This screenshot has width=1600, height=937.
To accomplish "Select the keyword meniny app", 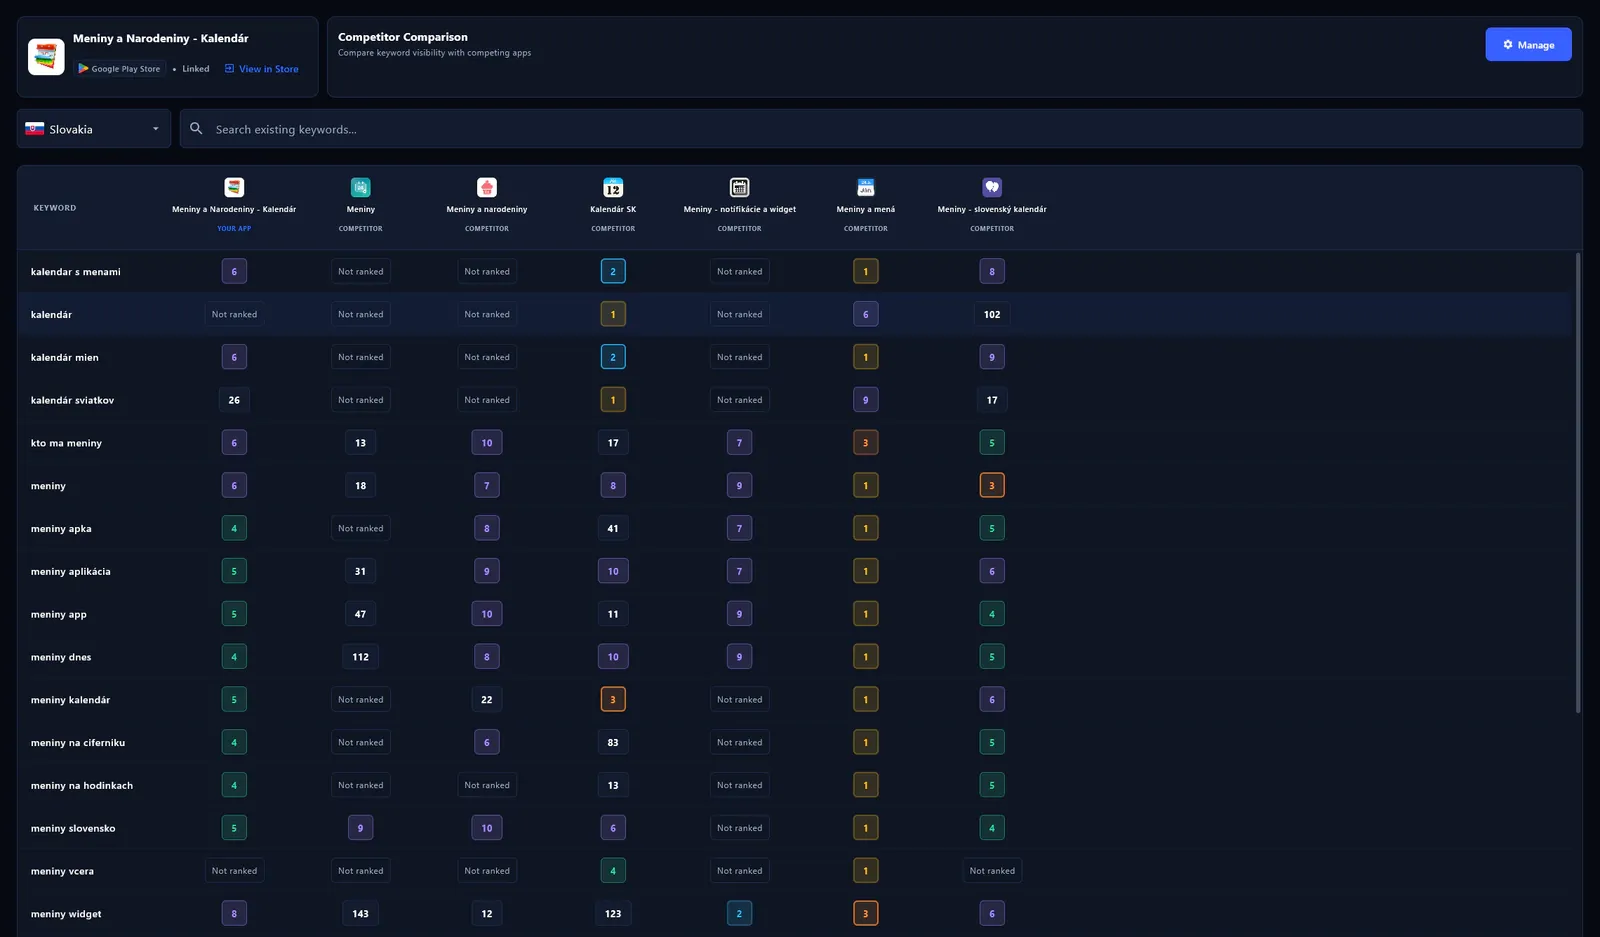I will tap(59, 615).
